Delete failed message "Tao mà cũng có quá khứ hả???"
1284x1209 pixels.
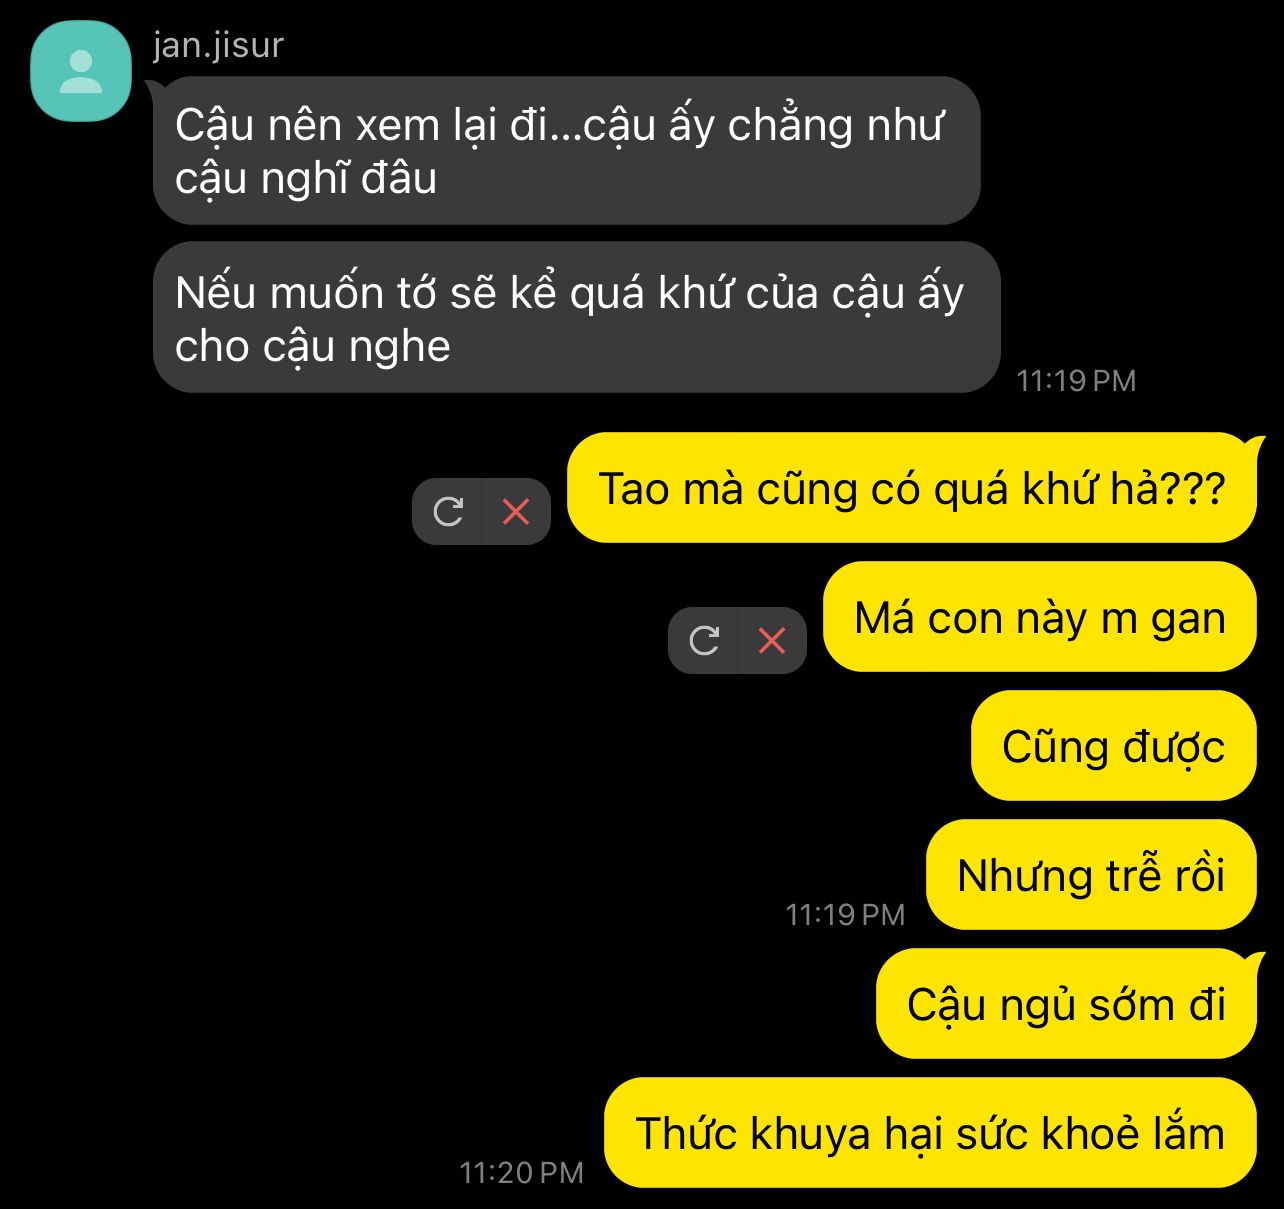[516, 512]
